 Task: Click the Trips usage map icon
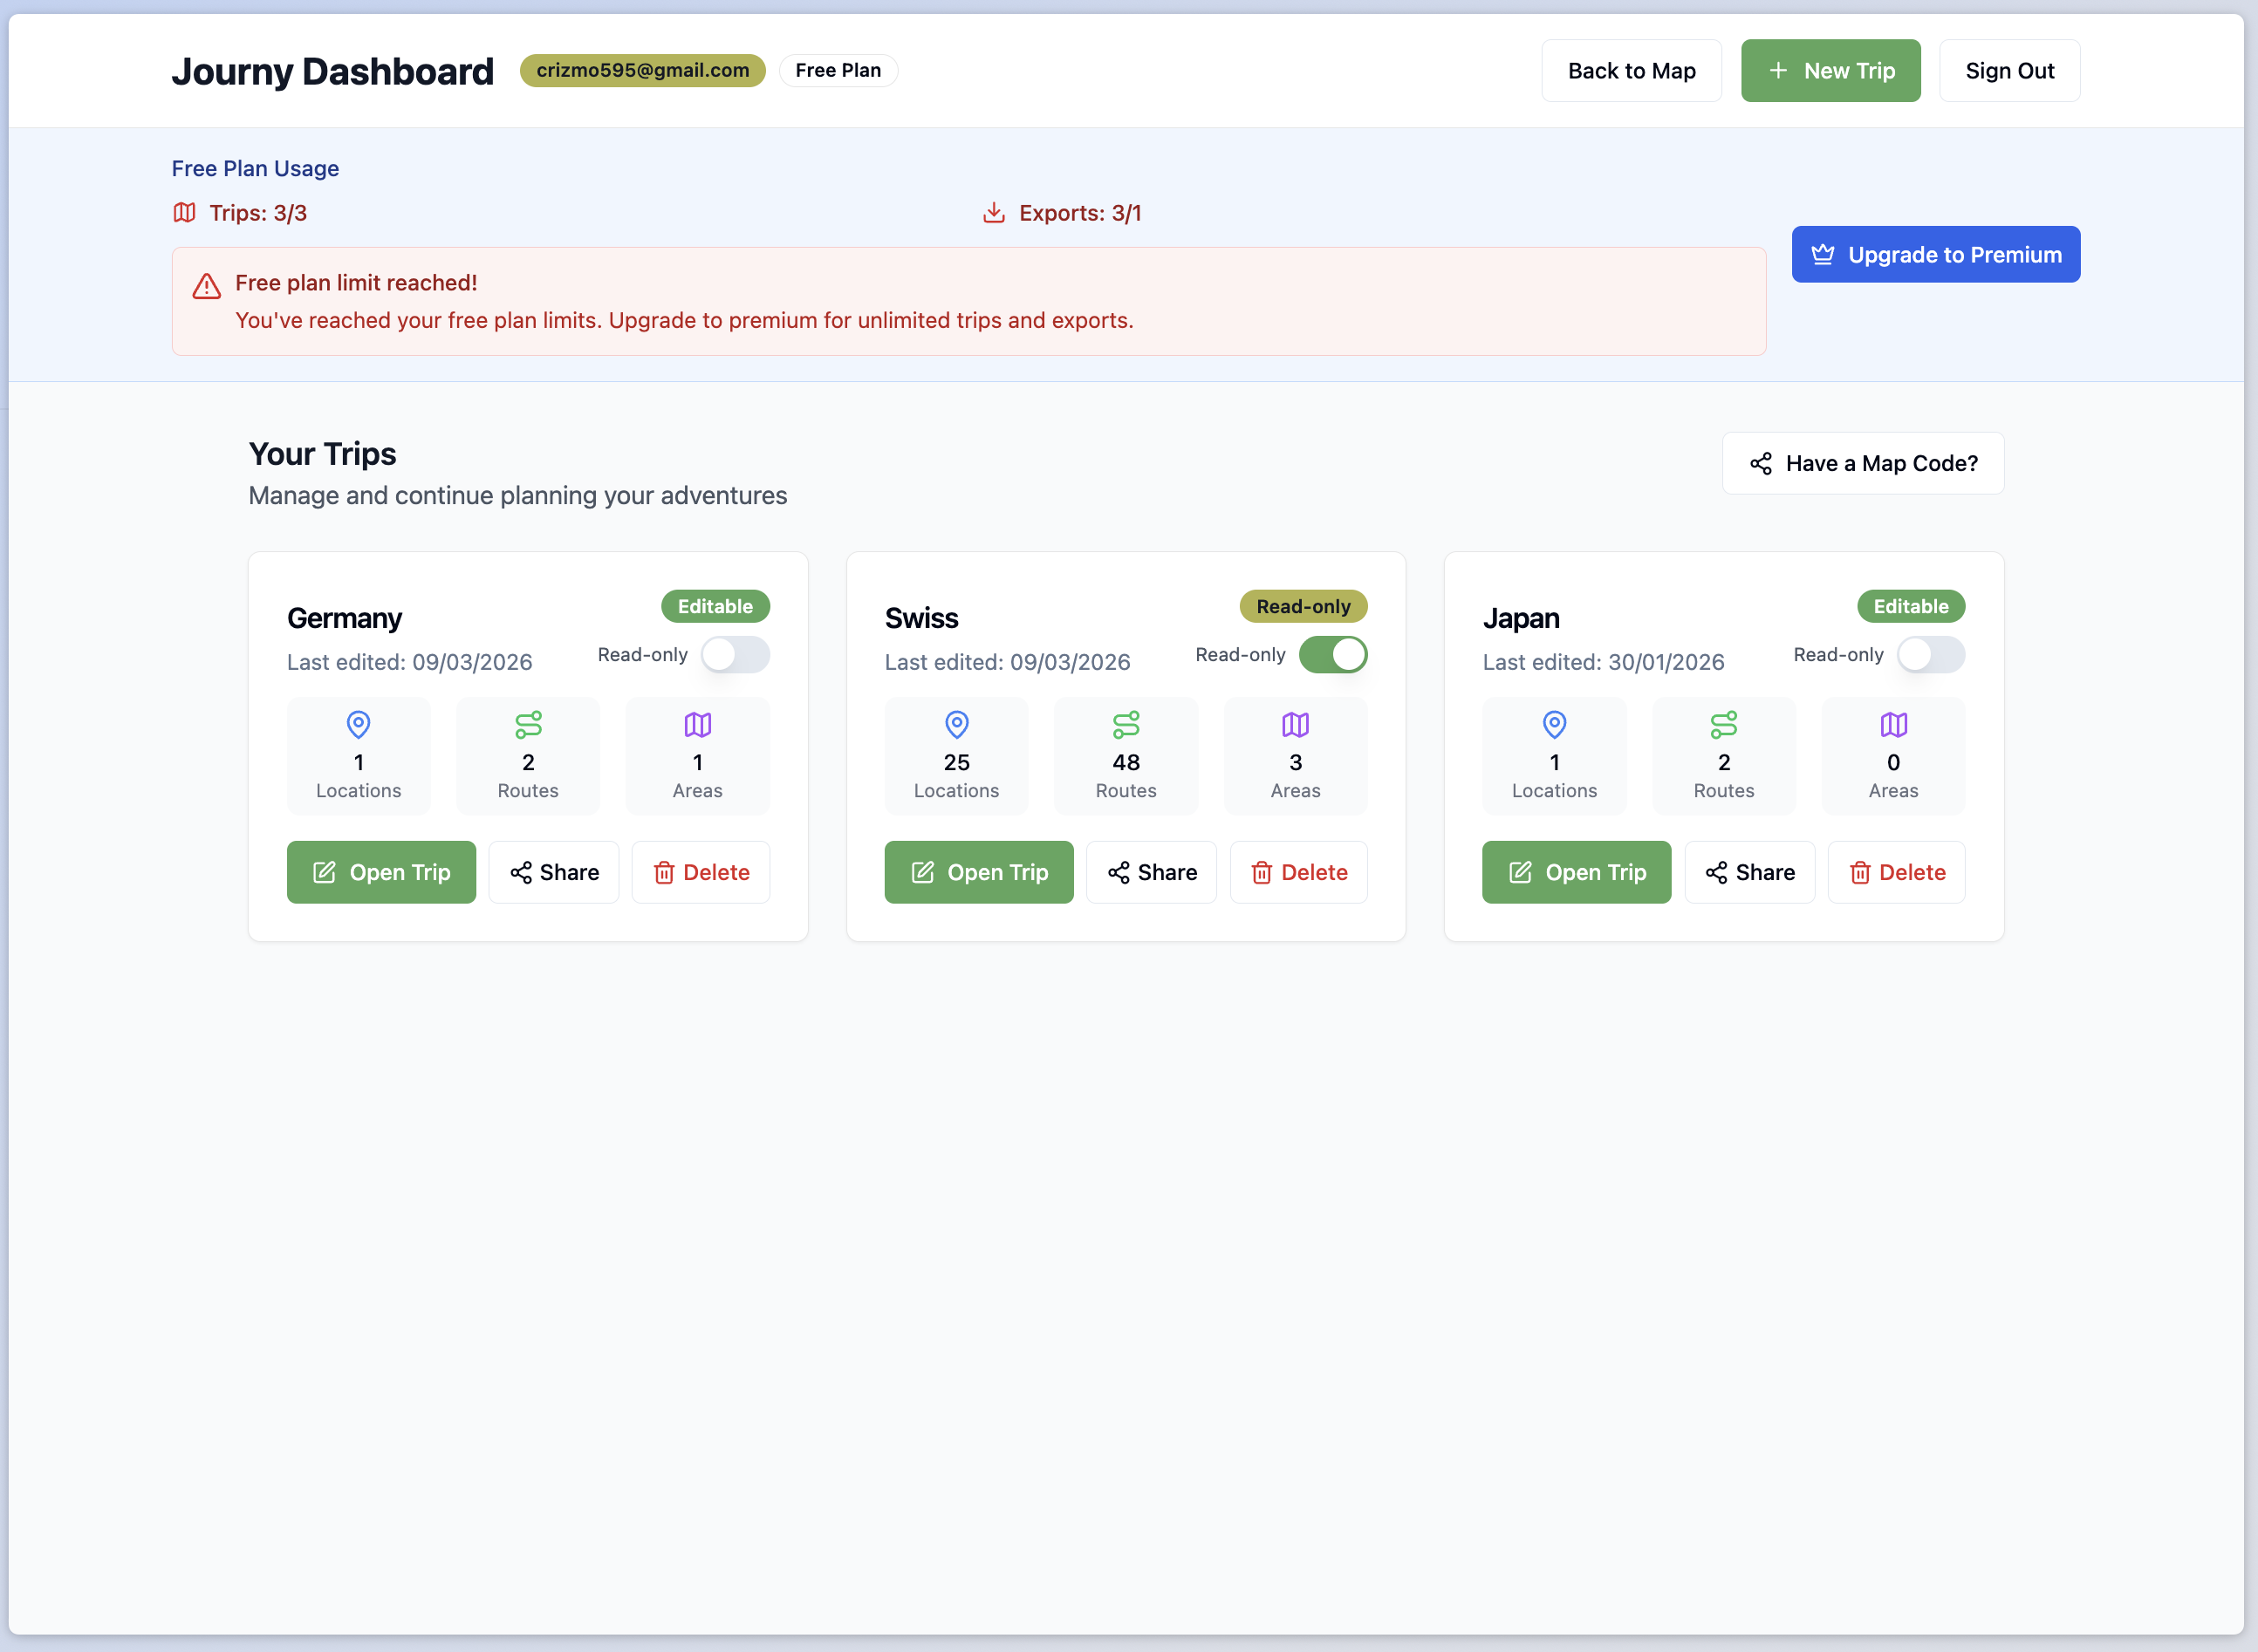coord(185,213)
